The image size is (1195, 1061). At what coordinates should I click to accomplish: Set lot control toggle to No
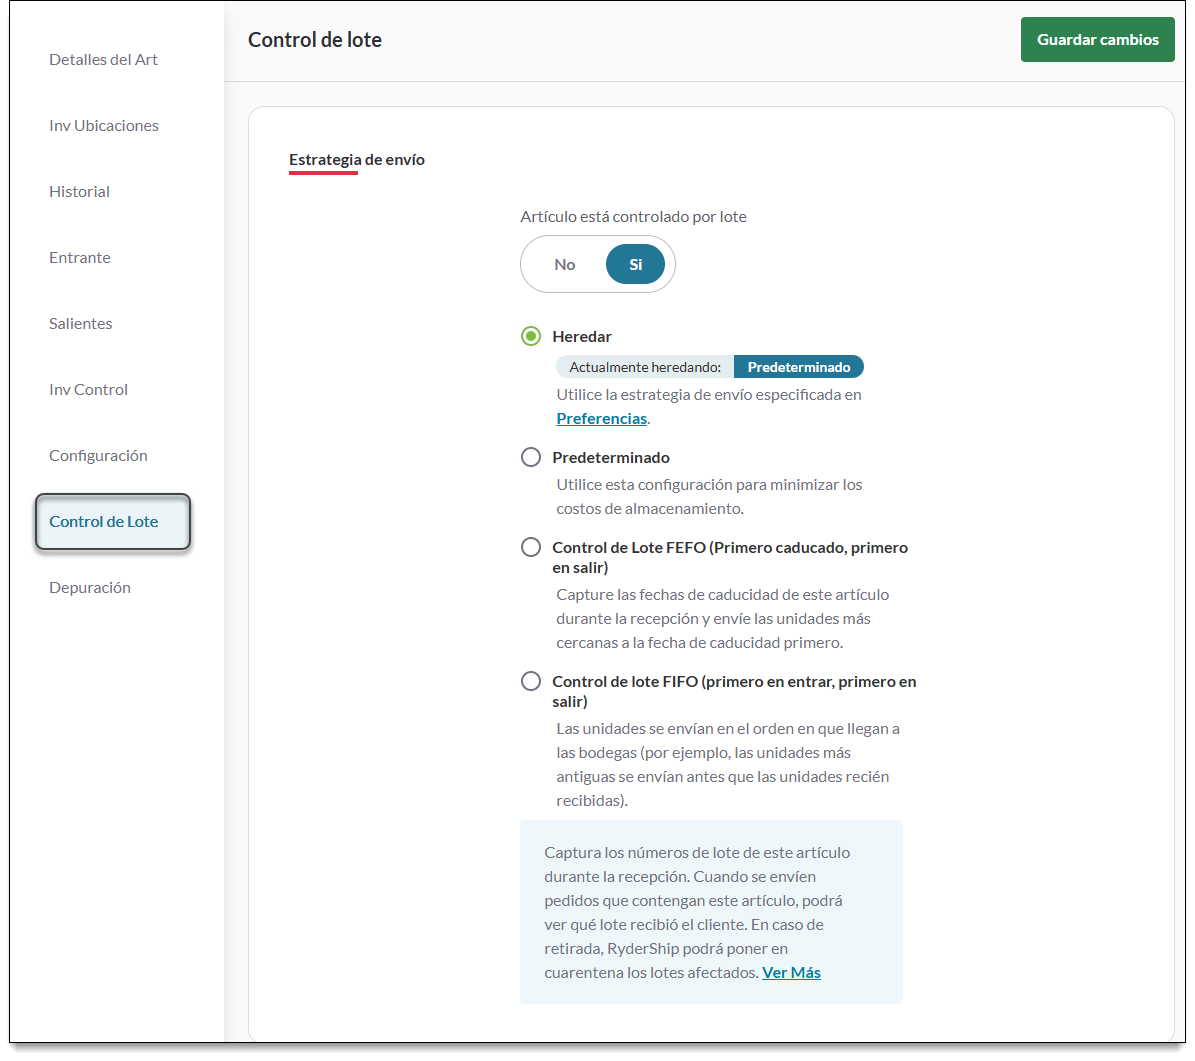click(565, 265)
